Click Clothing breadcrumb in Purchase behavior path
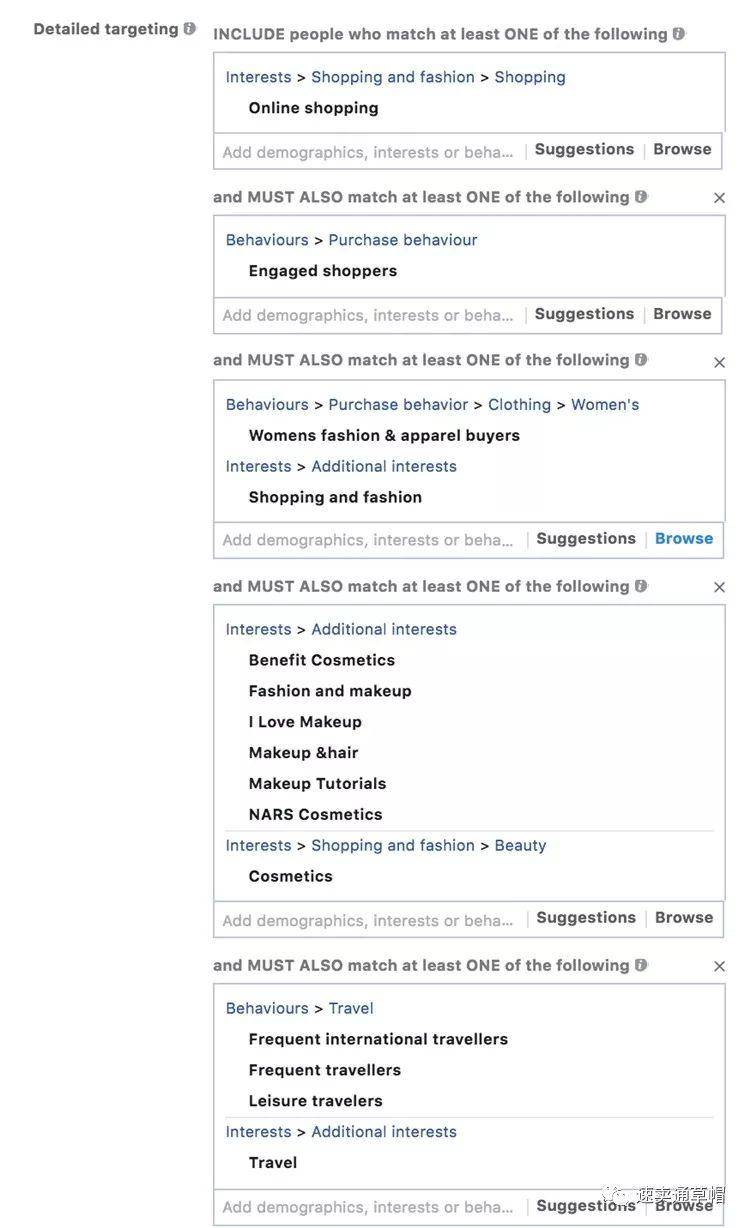This screenshot has height=1228, width=750. point(519,404)
